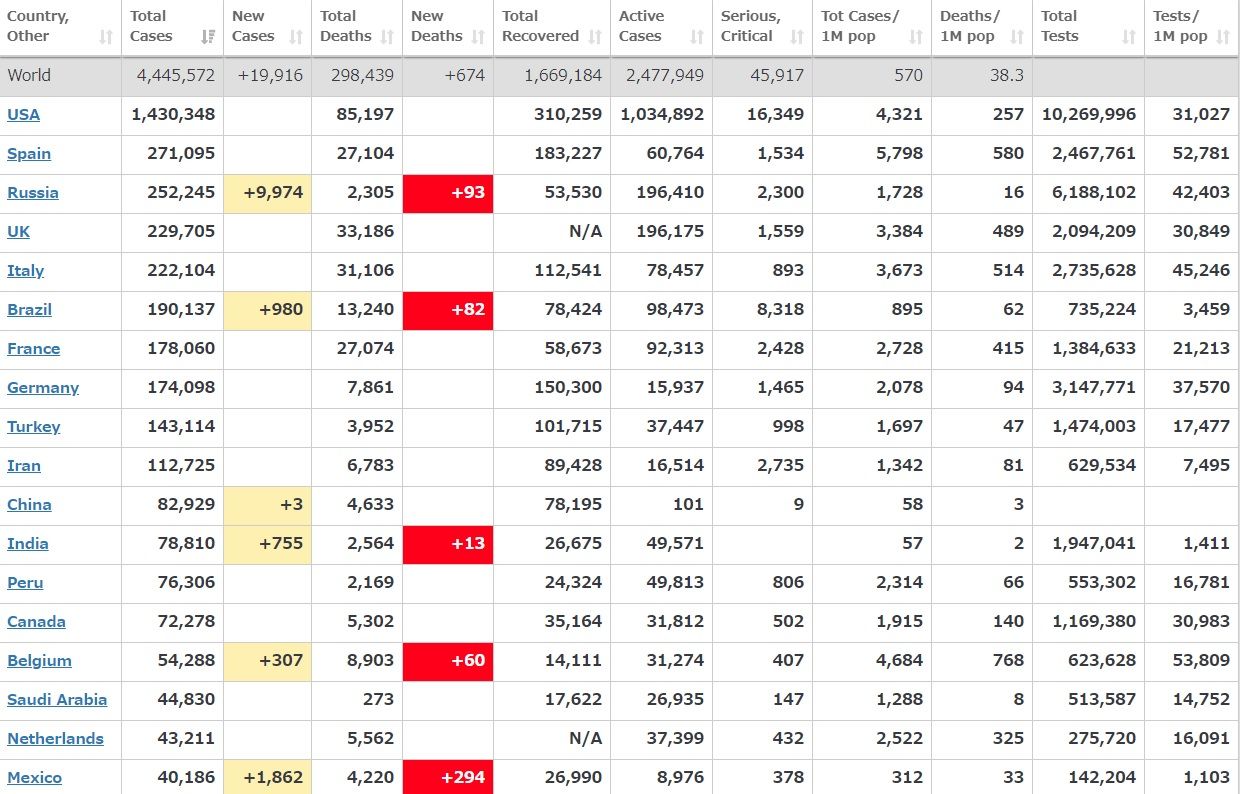Open the USA country link
The width and height of the screenshot is (1240, 794).
pos(23,115)
